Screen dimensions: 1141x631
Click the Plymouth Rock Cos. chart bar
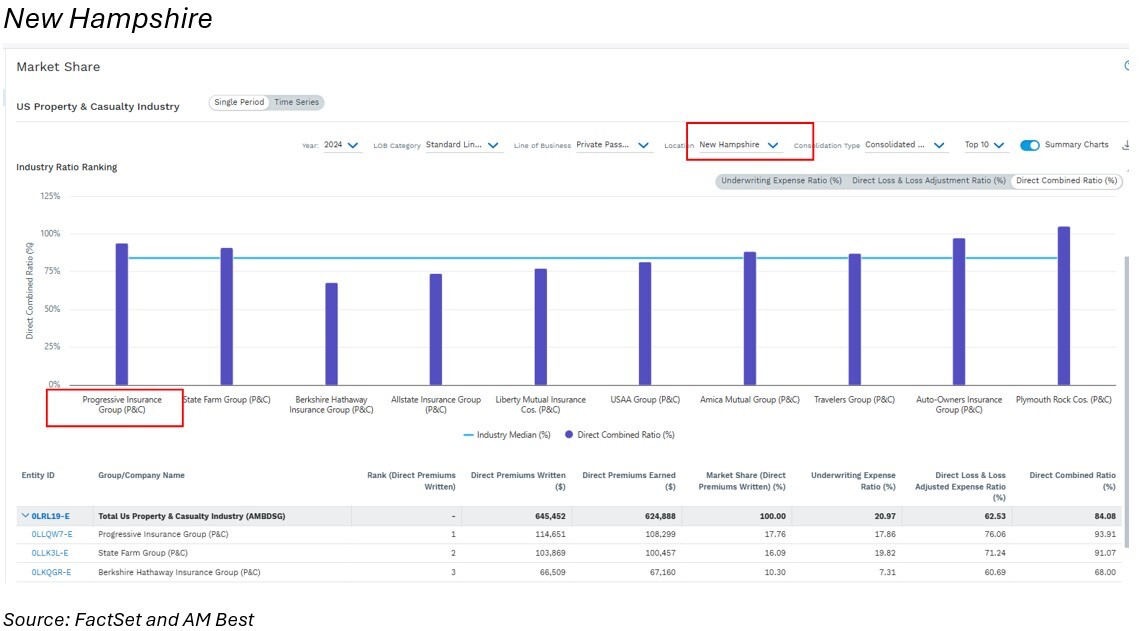(x=1063, y=306)
